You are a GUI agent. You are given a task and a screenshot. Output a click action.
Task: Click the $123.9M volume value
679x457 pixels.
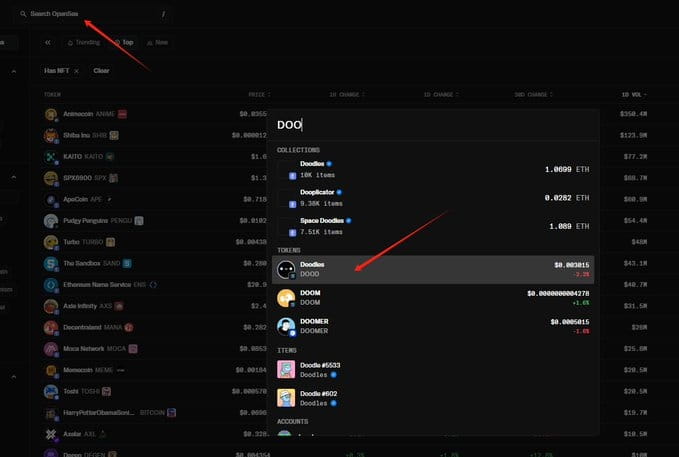633,136
